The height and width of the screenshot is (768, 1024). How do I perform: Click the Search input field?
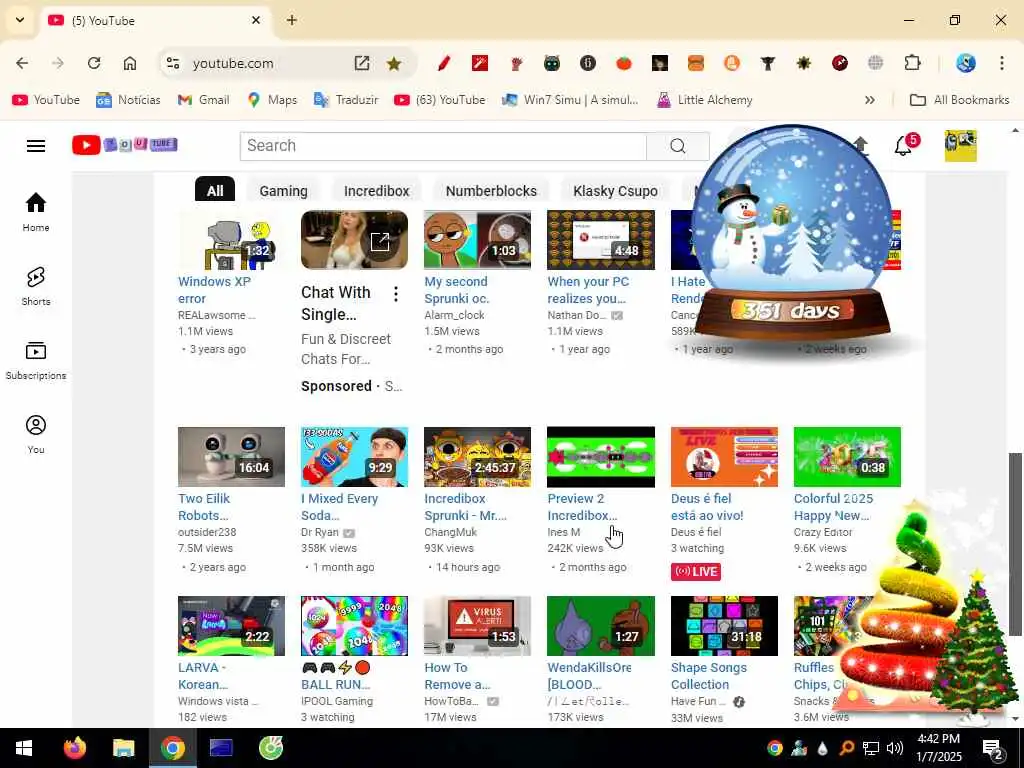tap(443, 146)
